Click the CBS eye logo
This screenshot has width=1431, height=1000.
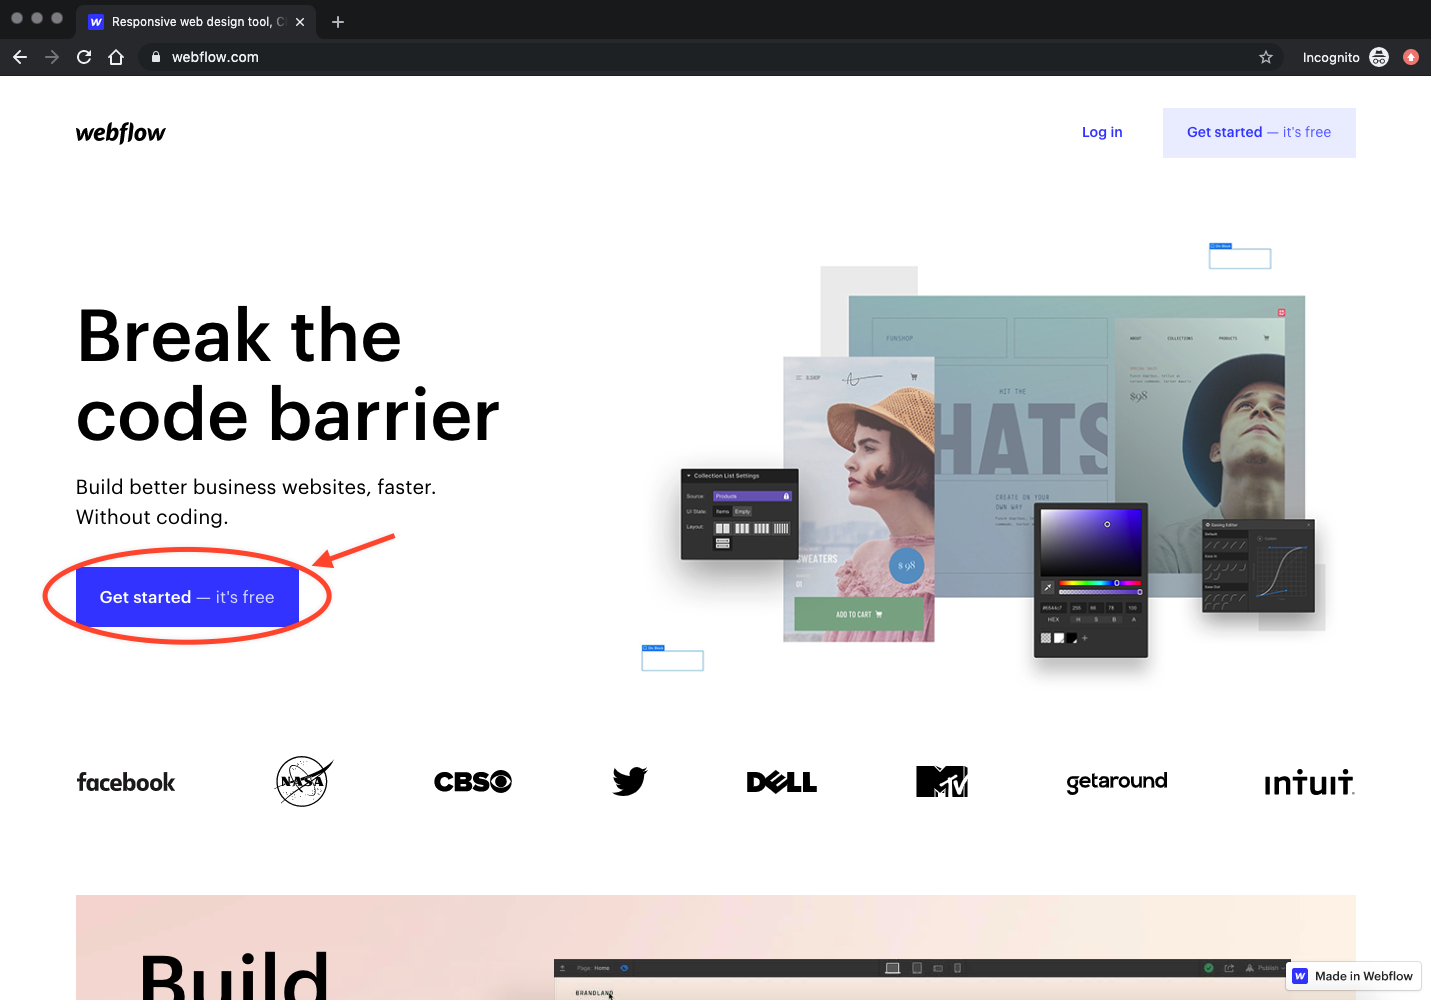472,781
